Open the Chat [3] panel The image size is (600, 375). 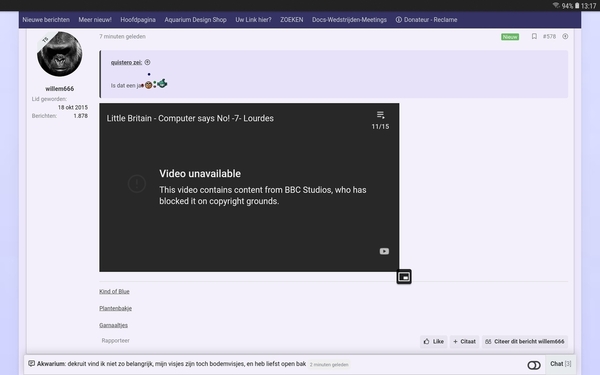[x=561, y=364]
